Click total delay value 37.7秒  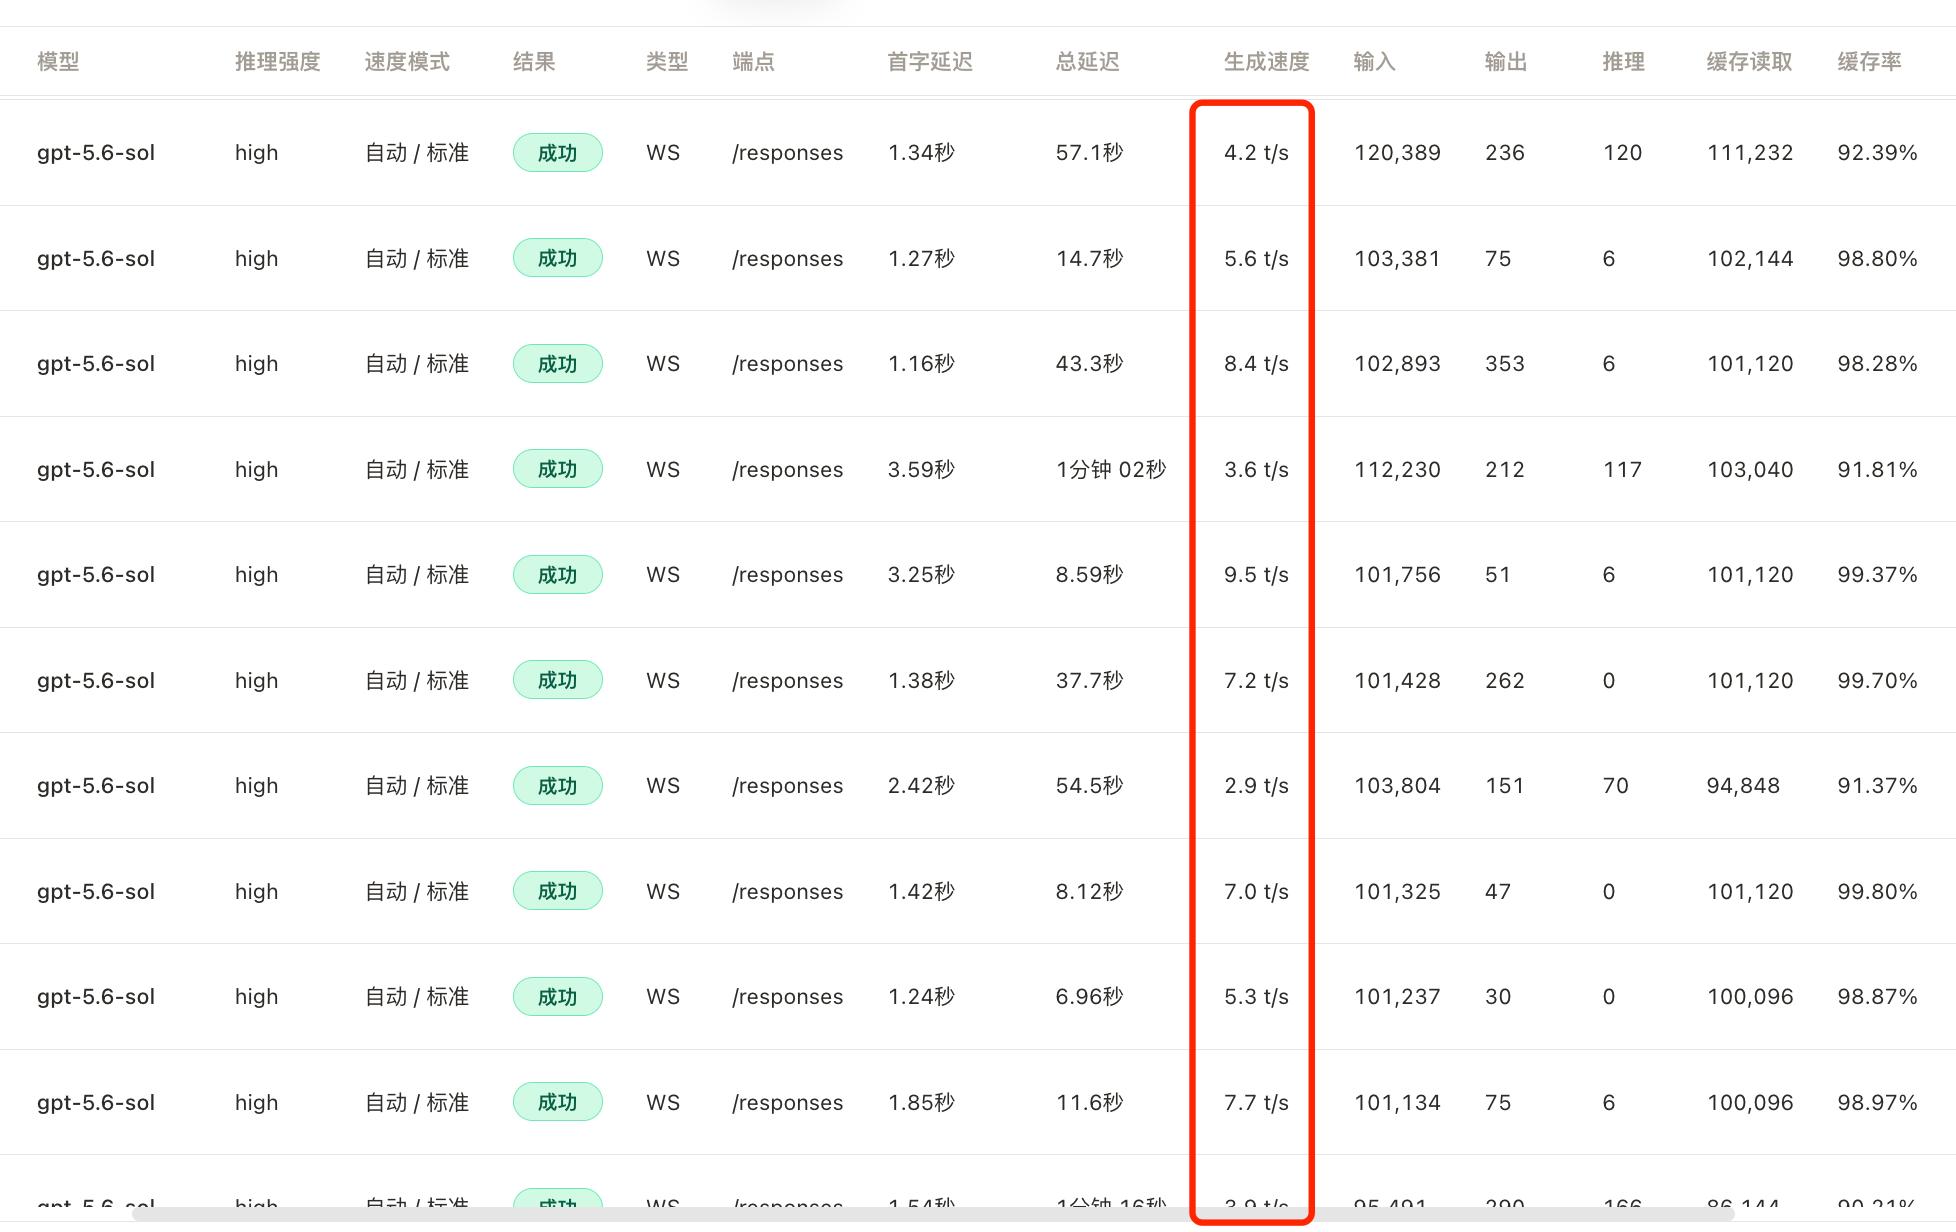pyautogui.click(x=1090, y=681)
